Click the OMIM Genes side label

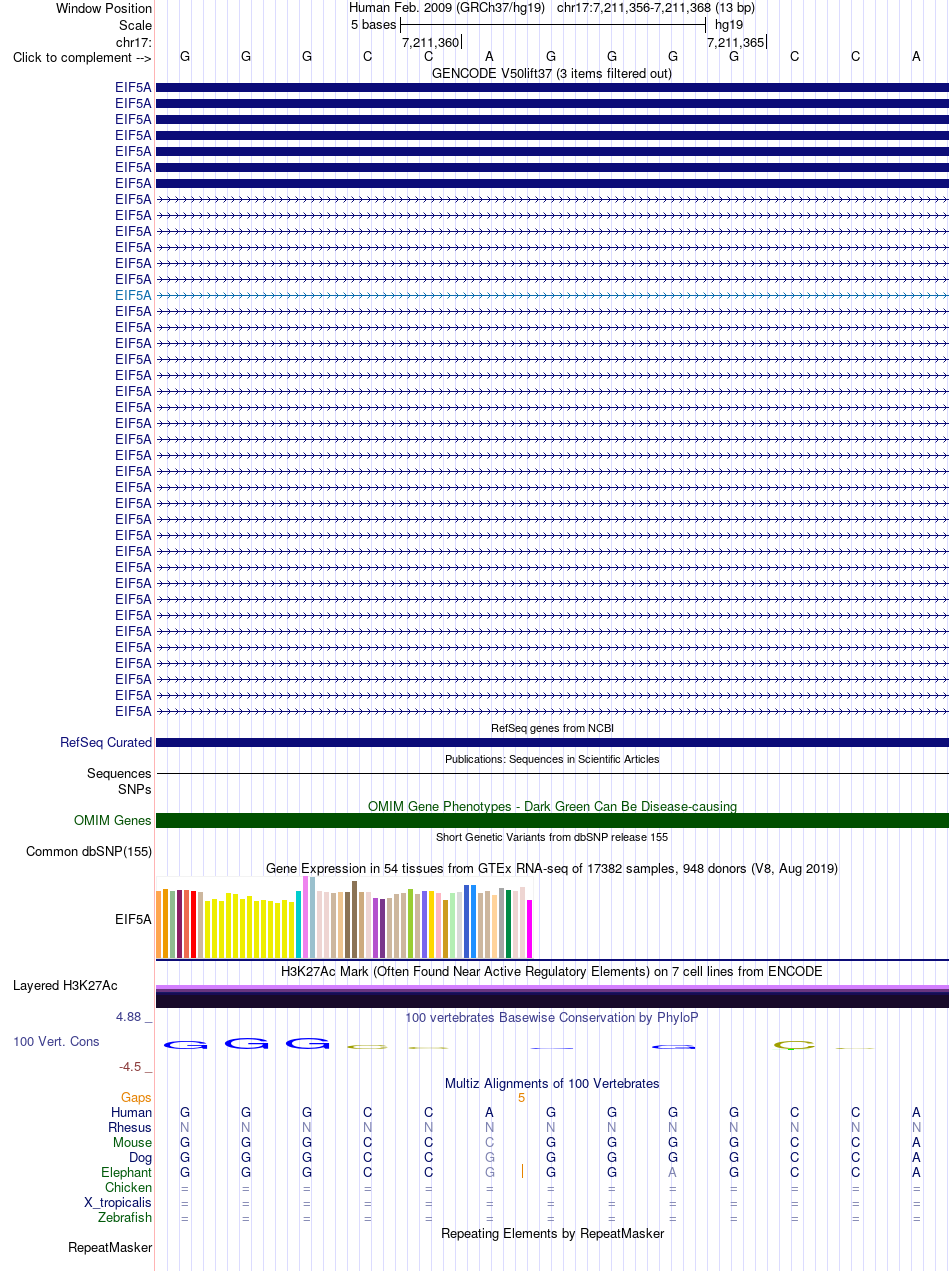click(113, 821)
